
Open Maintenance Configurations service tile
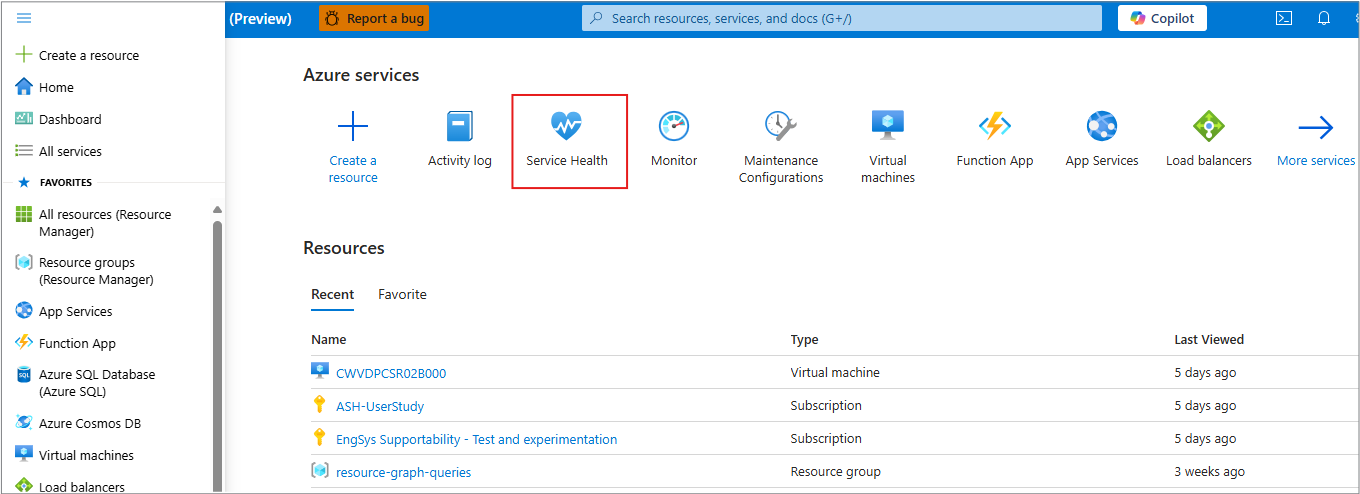click(x=781, y=147)
